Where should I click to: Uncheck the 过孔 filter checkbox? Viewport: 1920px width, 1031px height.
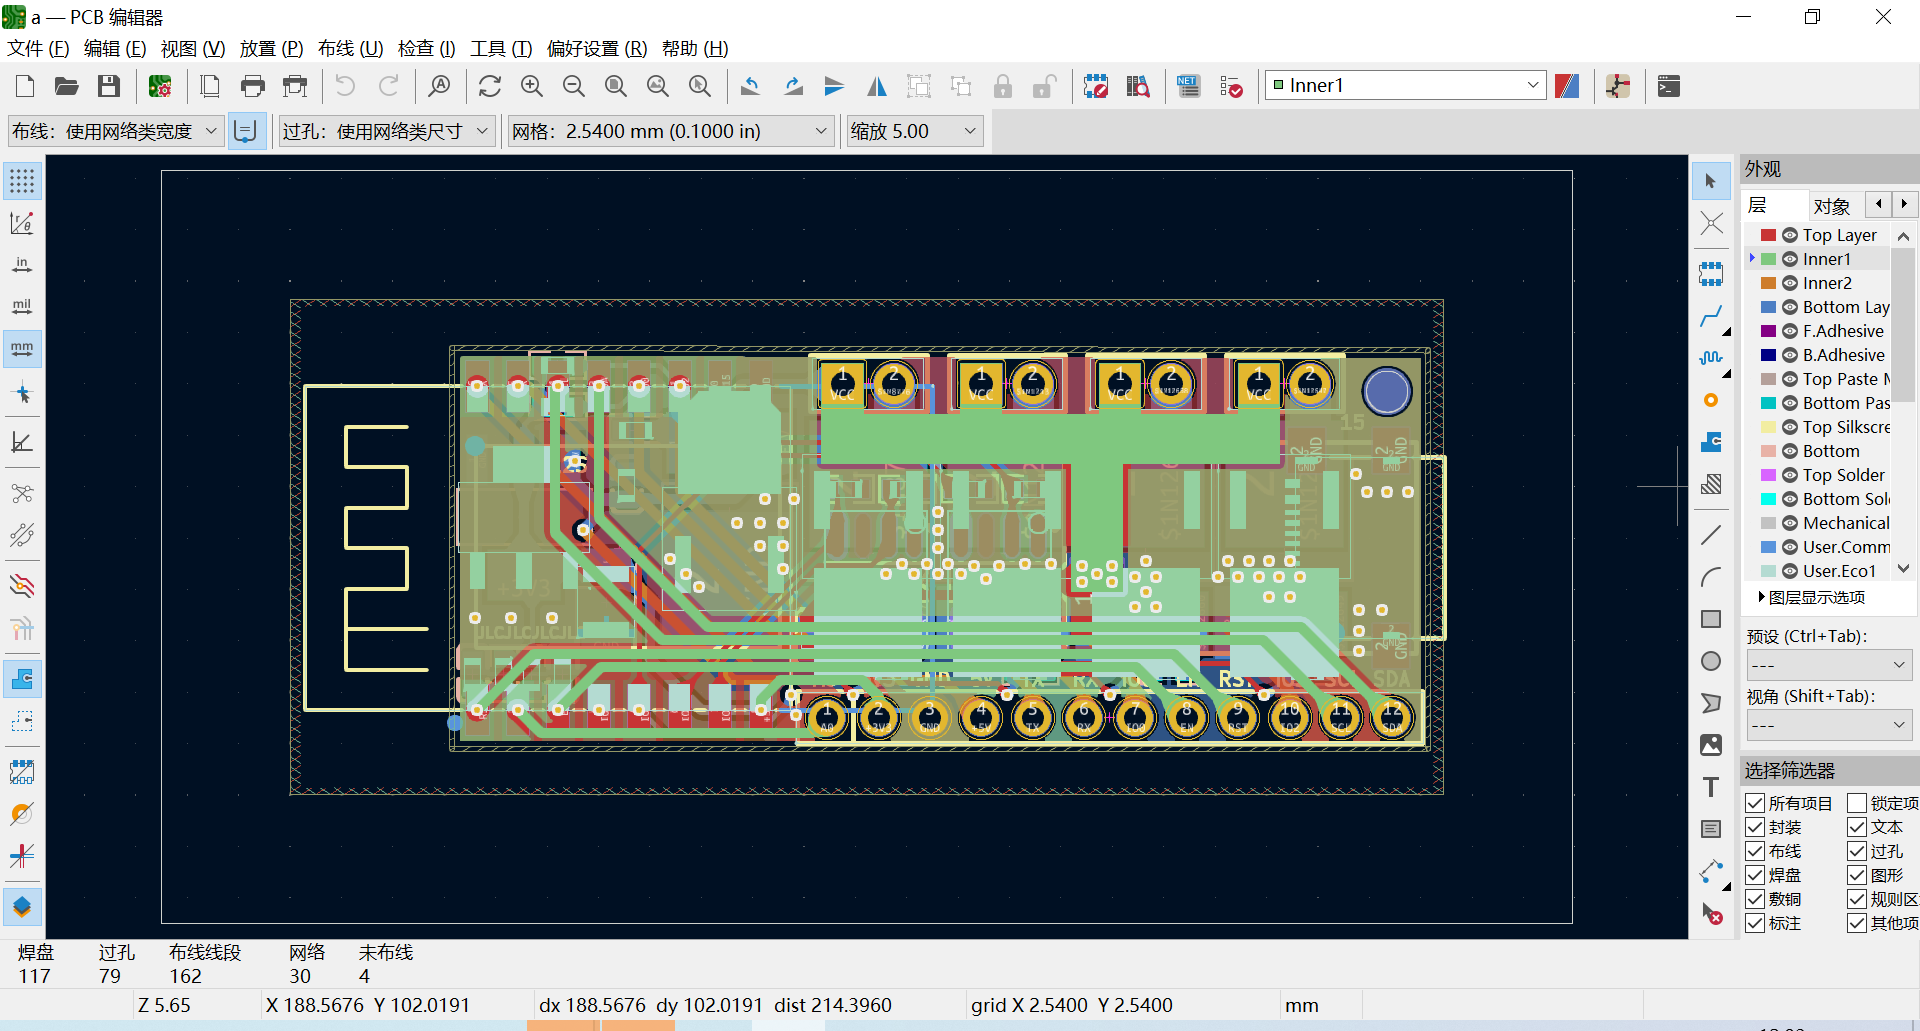[x=1857, y=851]
